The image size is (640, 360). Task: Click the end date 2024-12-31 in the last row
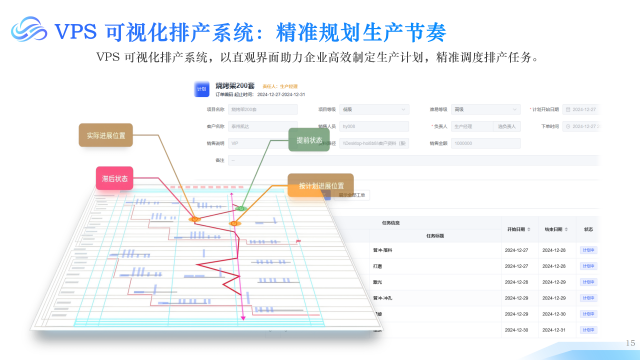click(554, 330)
